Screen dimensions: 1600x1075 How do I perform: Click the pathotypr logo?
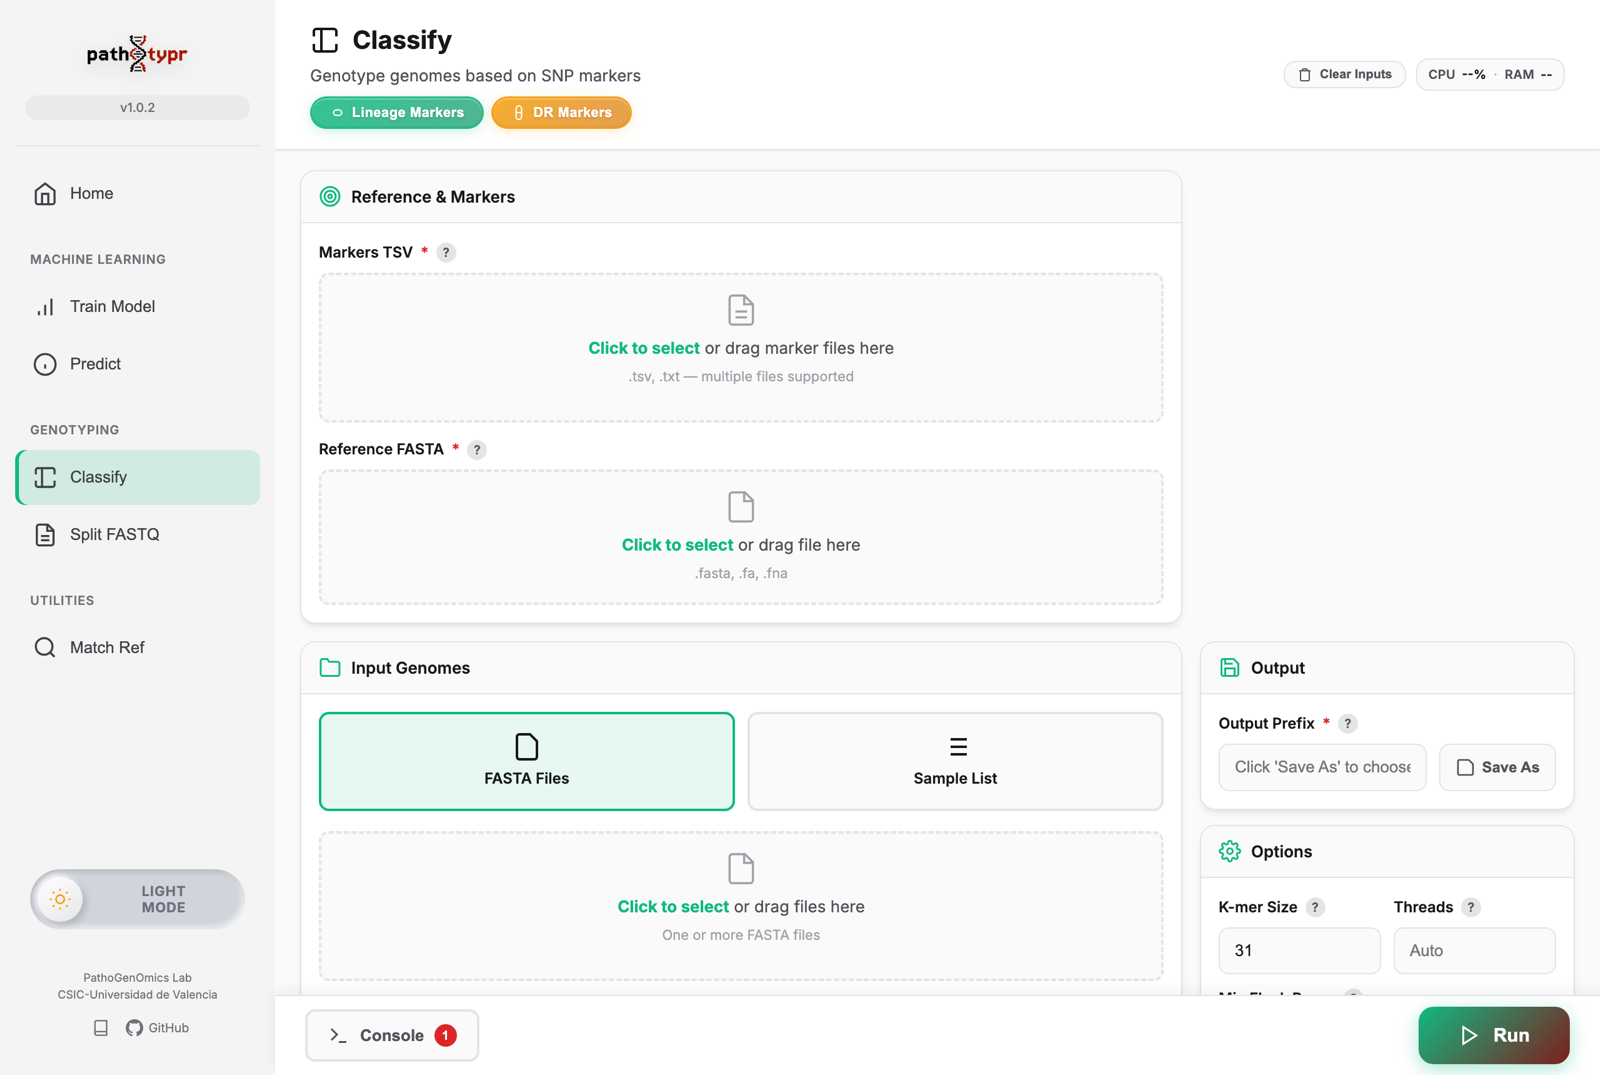point(137,54)
